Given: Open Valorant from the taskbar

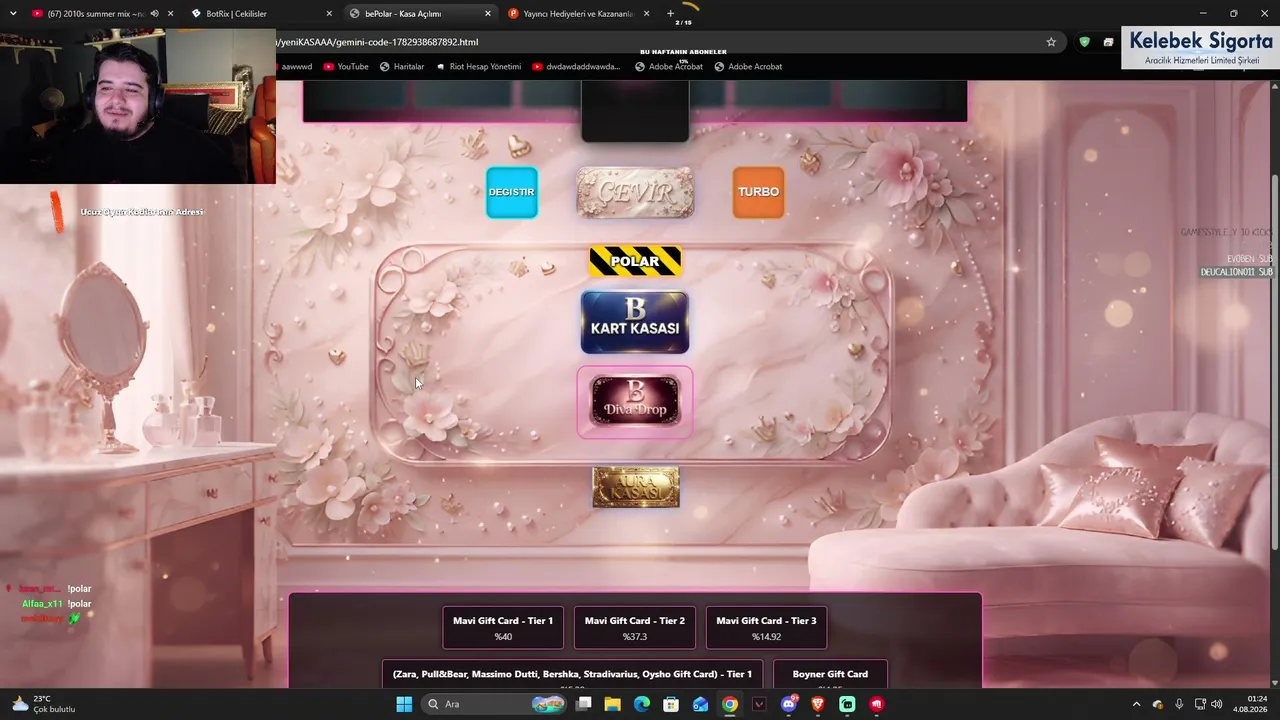Looking at the screenshot, I should click(759, 704).
